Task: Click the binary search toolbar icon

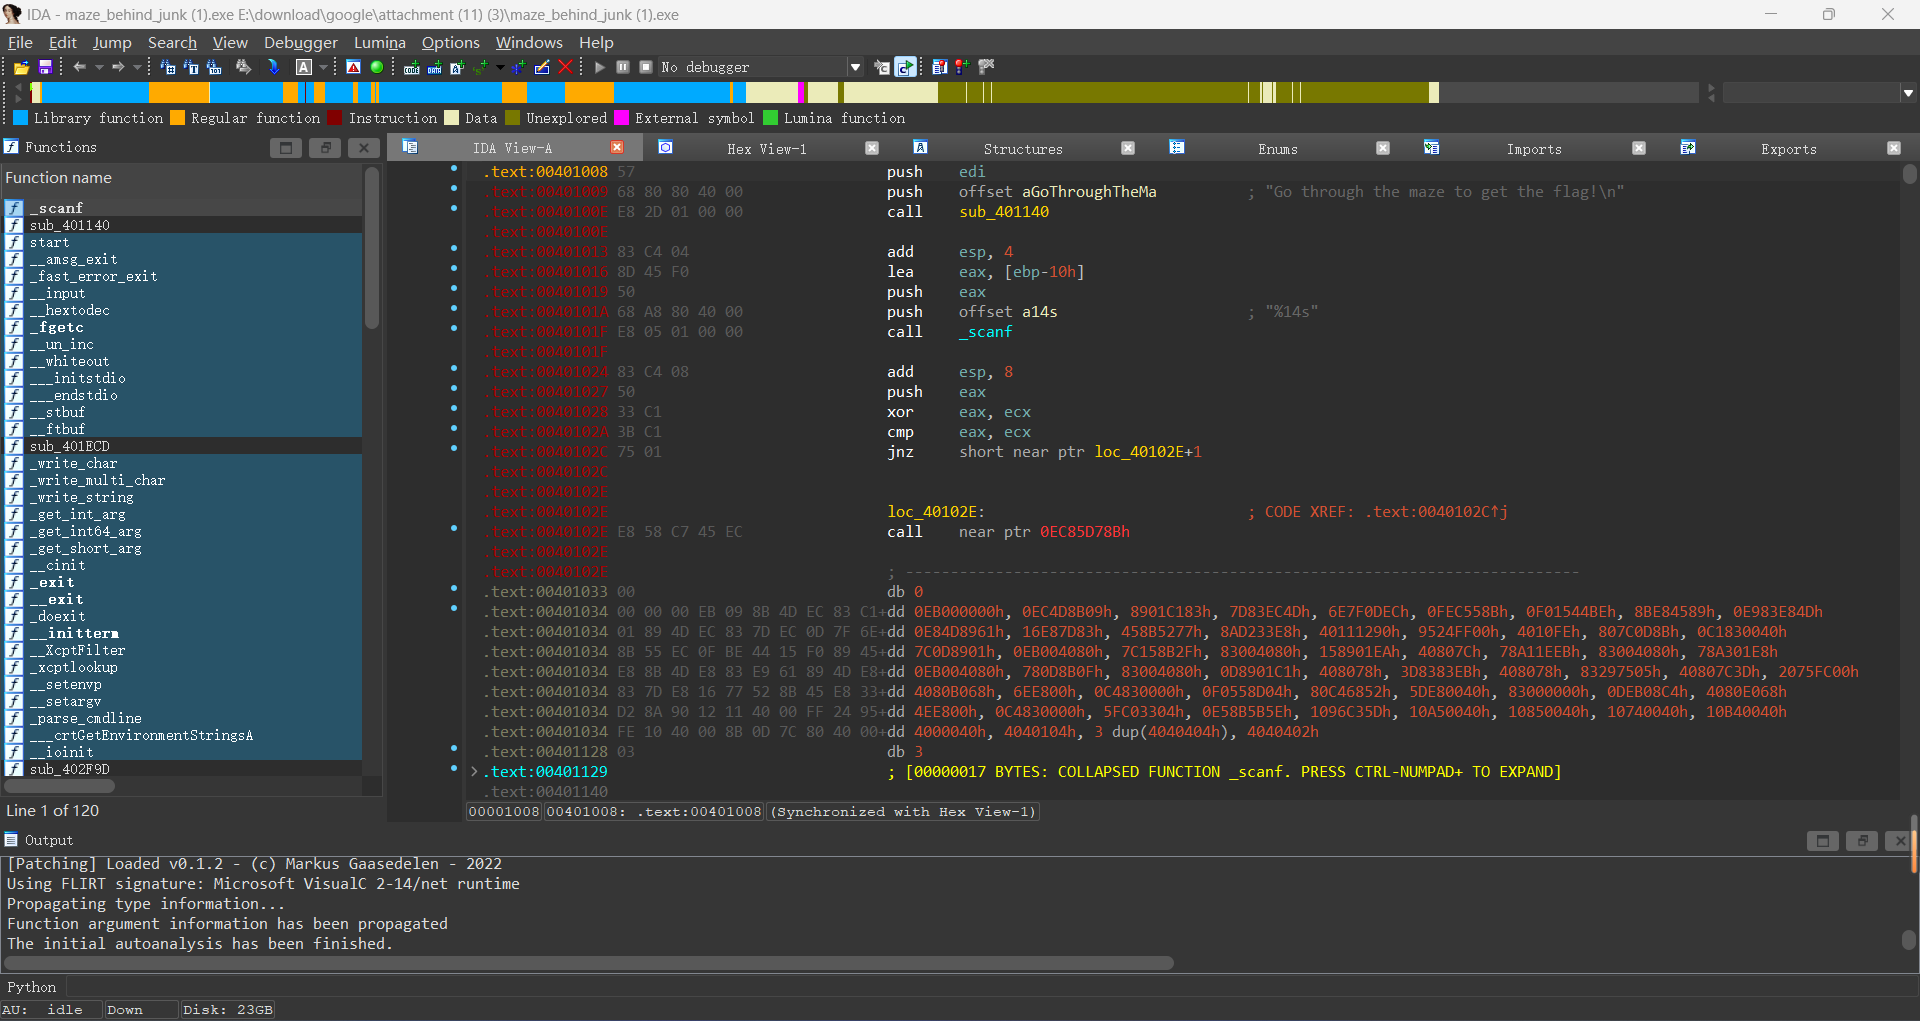Action: (214, 67)
